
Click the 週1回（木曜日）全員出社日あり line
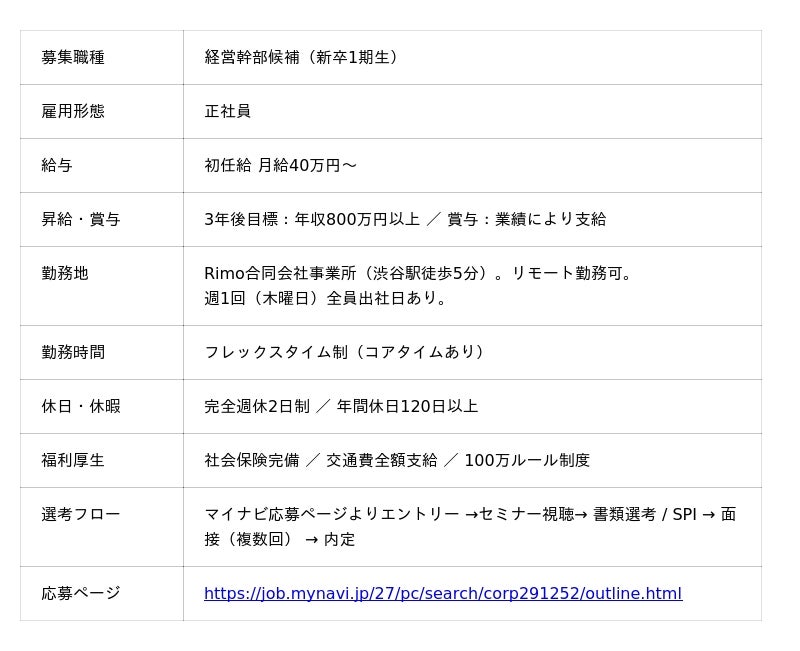click(x=327, y=298)
